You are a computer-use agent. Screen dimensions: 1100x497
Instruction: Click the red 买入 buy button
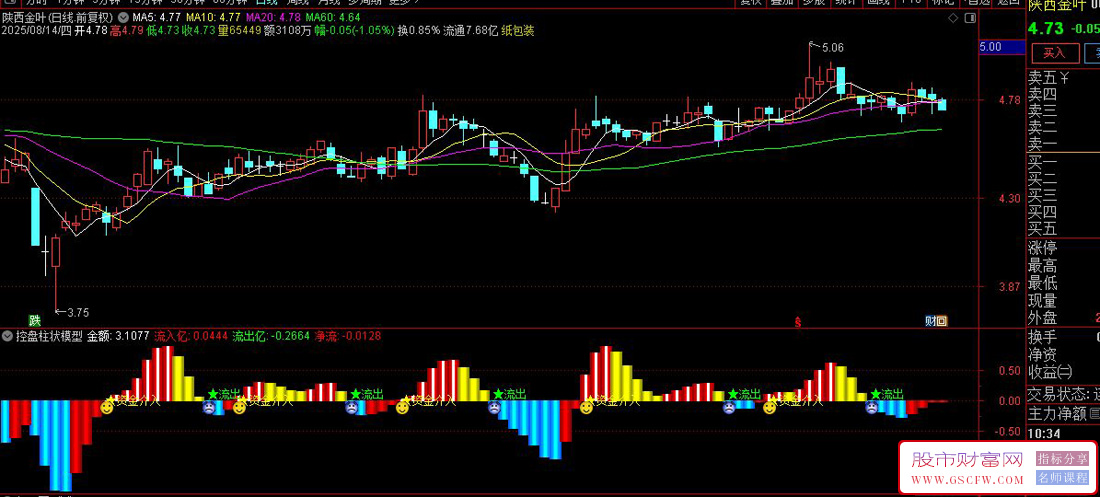(1054, 53)
